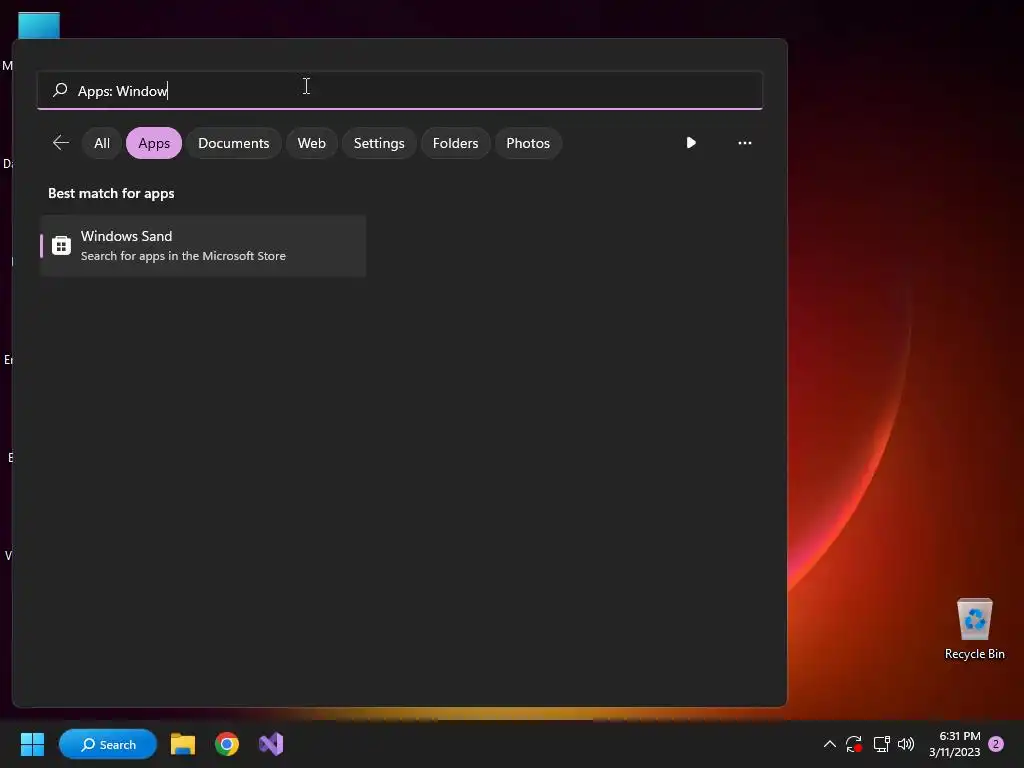Open the notification badge showing 2
The height and width of the screenshot is (768, 1024).
pyautogui.click(x=996, y=744)
